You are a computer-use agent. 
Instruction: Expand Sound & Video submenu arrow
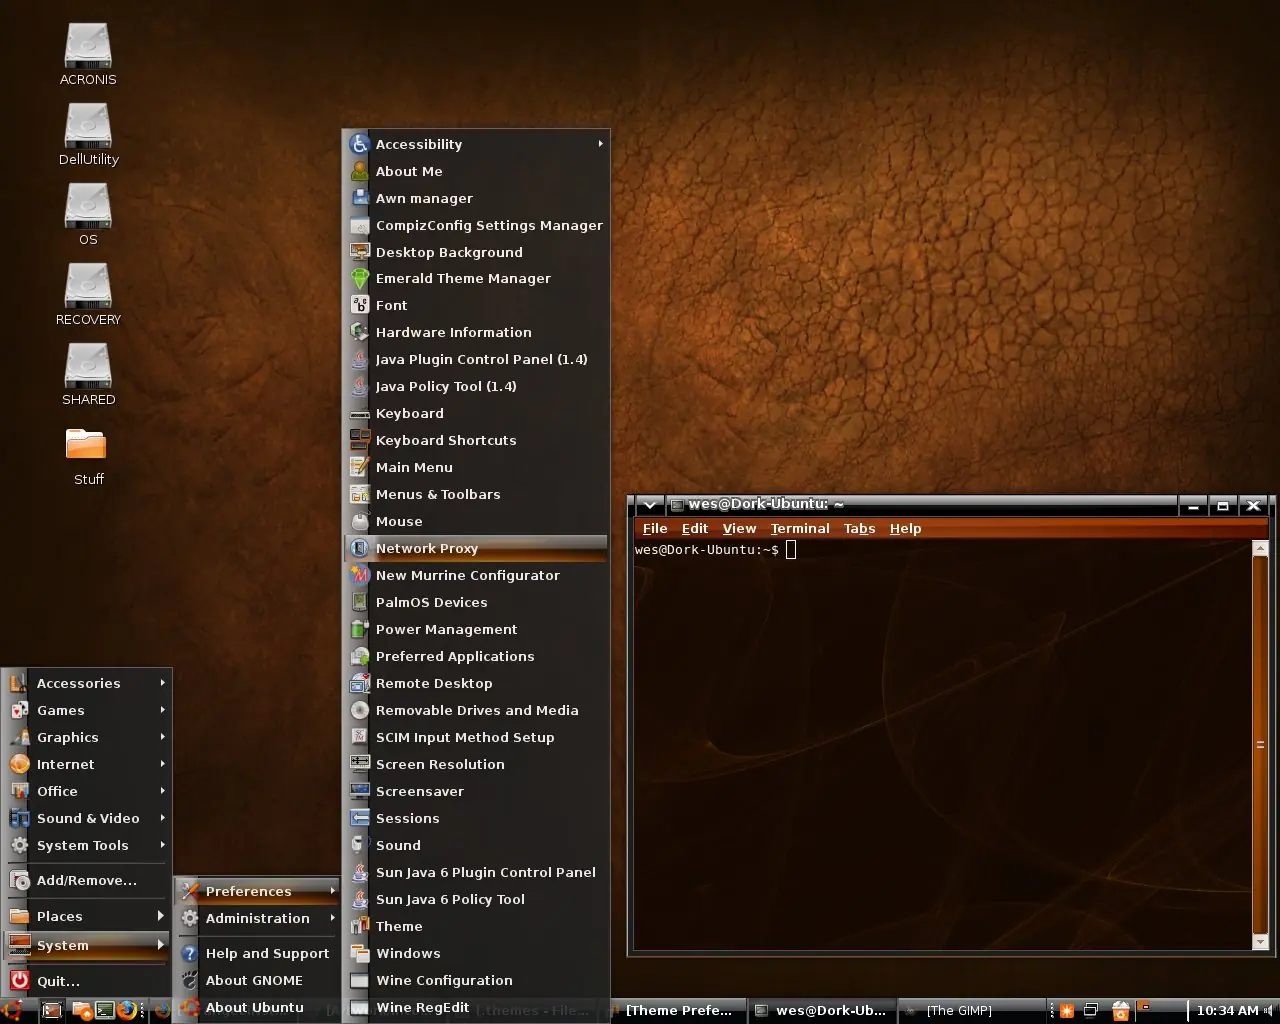[x=162, y=818]
